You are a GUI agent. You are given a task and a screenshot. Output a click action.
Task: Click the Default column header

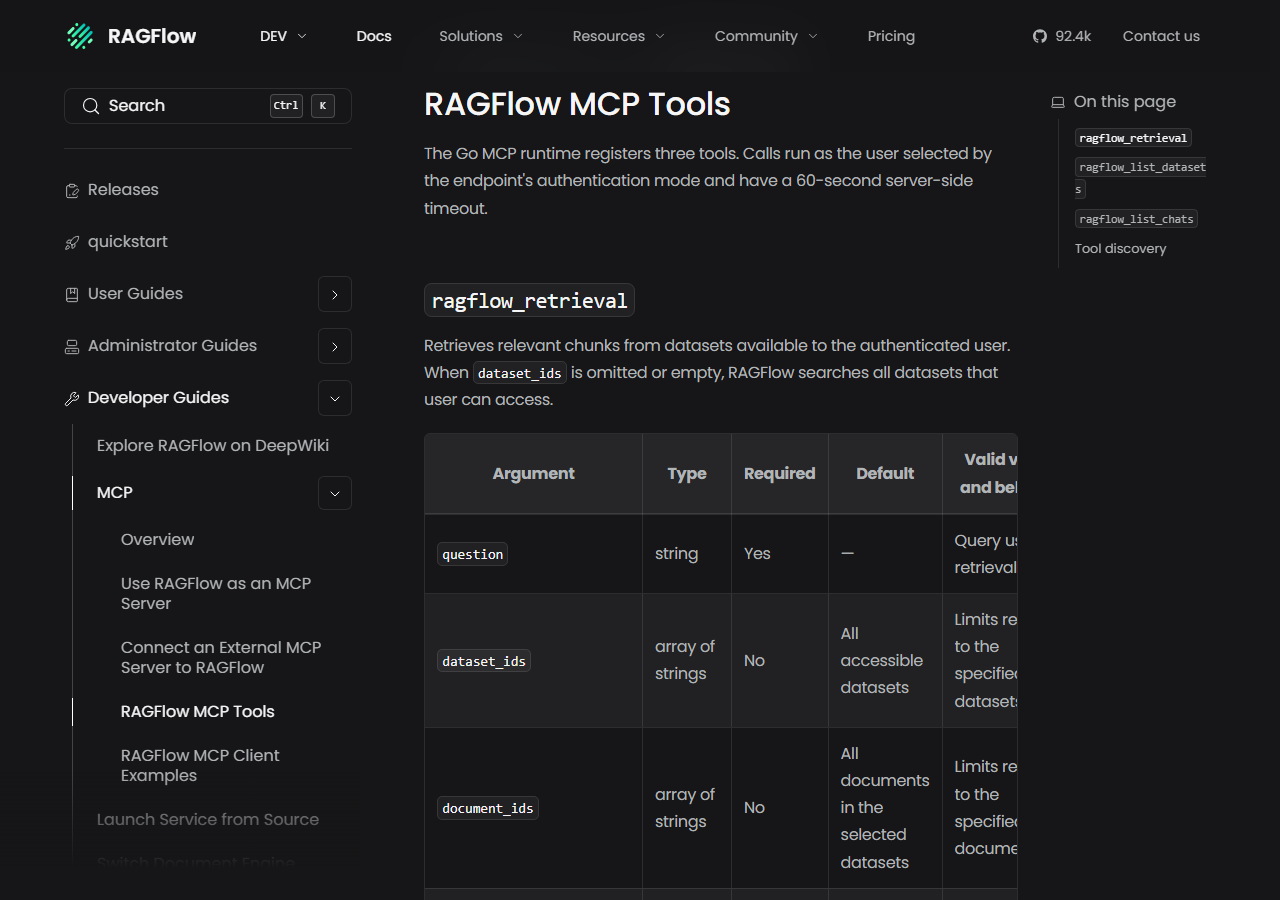point(885,474)
